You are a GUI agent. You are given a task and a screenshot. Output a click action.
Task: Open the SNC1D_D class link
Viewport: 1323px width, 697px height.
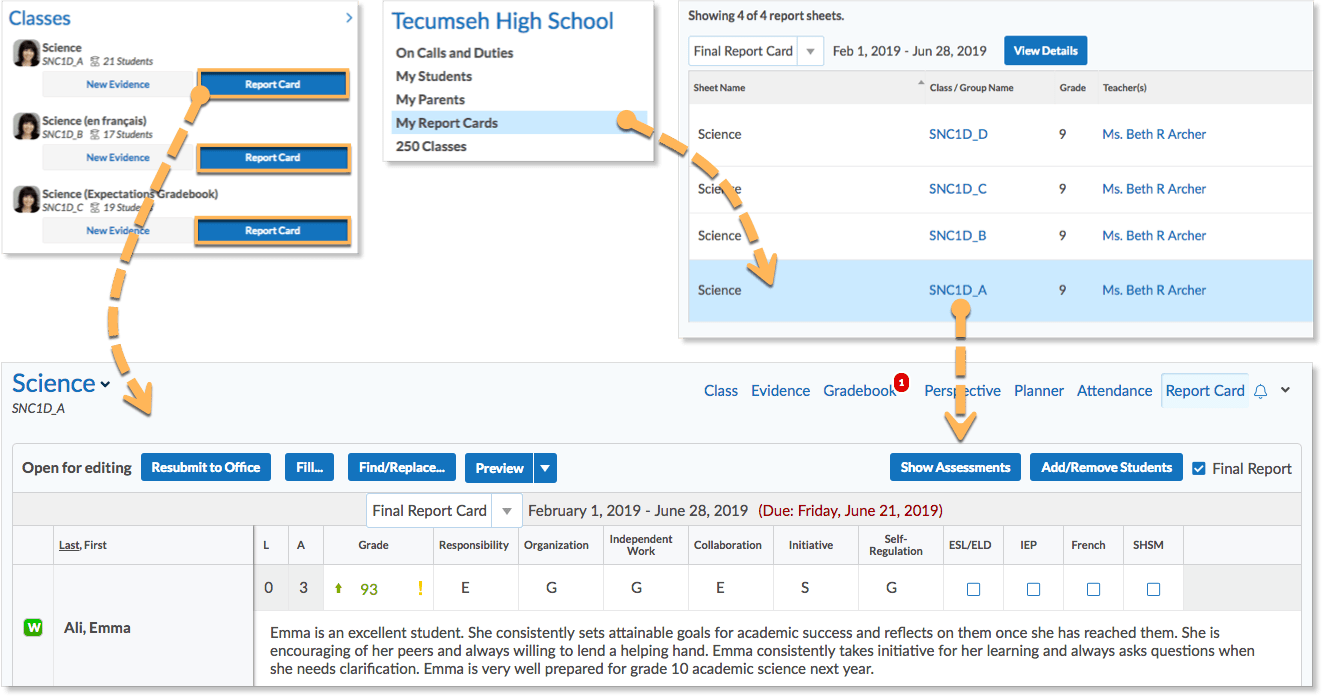(957, 134)
